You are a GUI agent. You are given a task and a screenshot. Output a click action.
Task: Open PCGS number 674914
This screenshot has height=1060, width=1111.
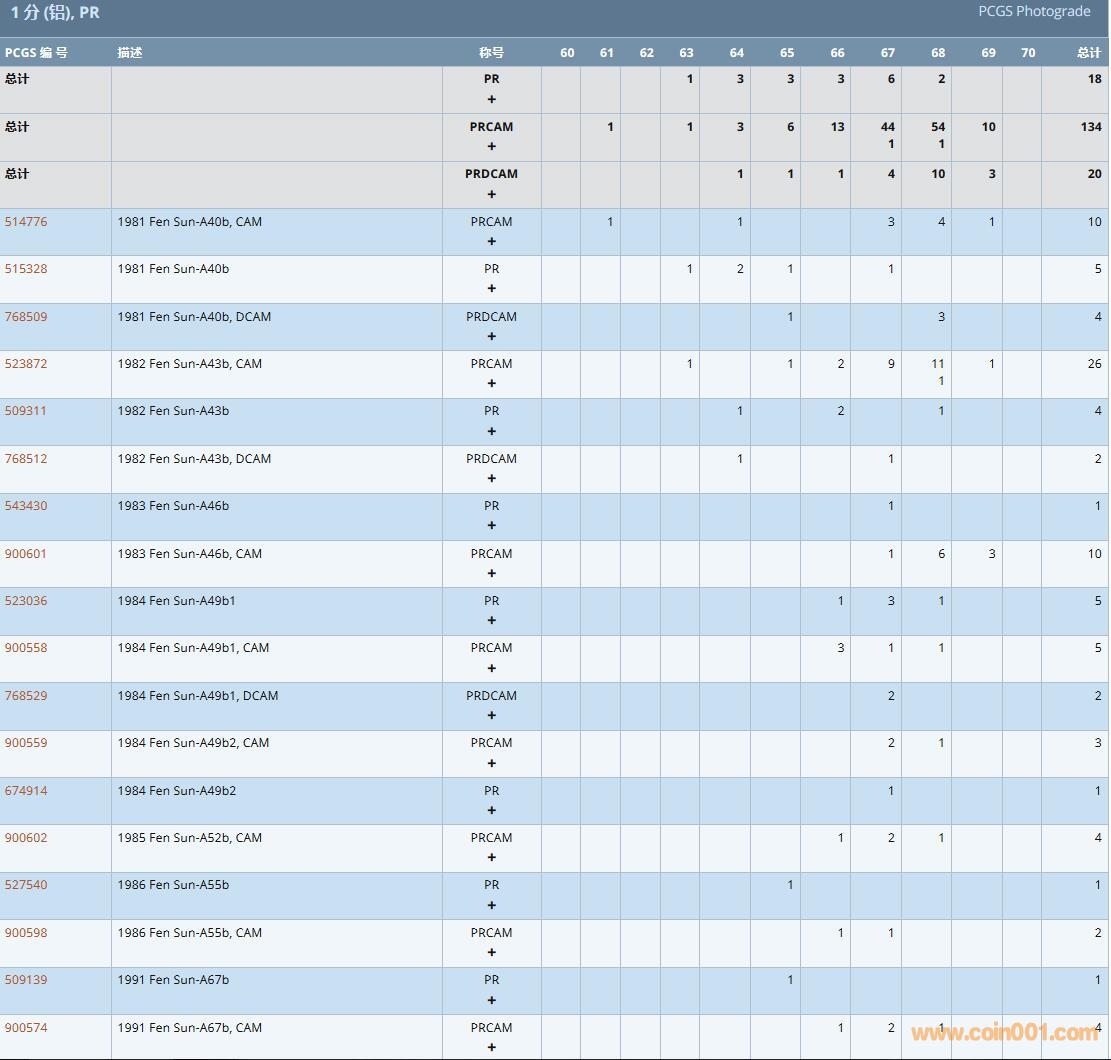(26, 791)
